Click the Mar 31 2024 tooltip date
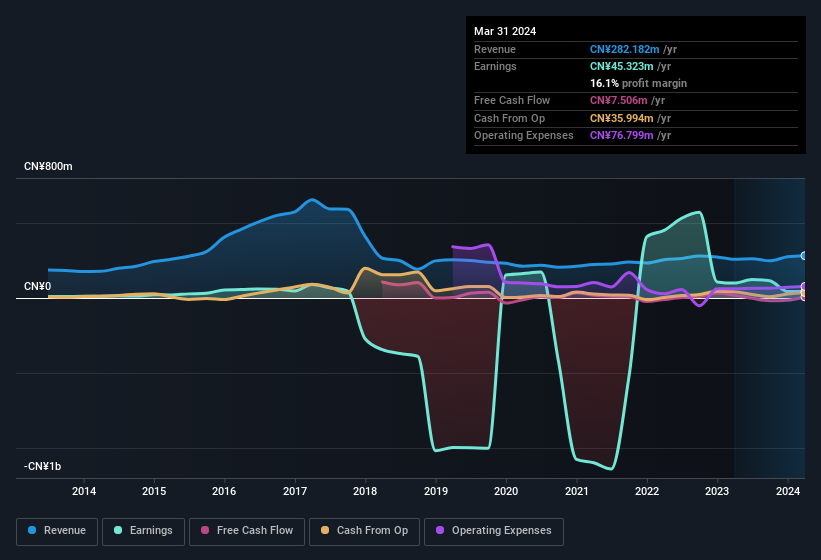 coord(505,31)
